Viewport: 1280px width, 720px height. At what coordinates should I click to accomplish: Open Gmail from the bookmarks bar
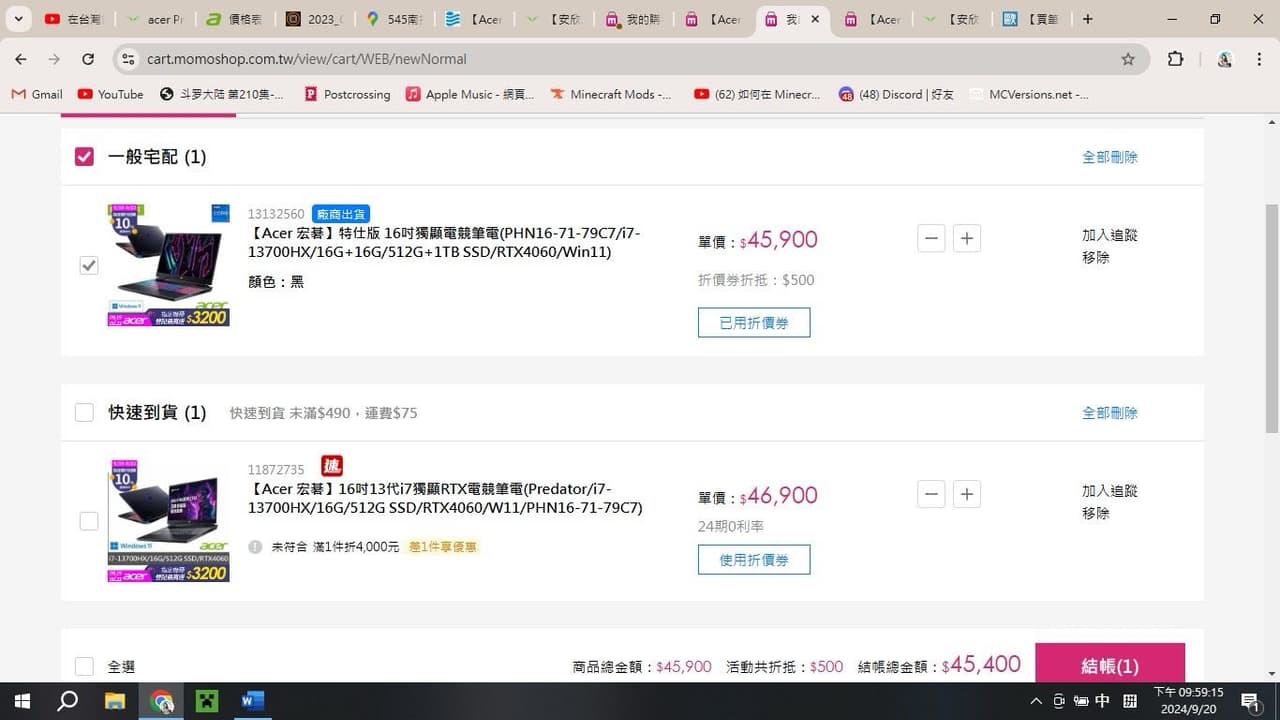click(35, 94)
